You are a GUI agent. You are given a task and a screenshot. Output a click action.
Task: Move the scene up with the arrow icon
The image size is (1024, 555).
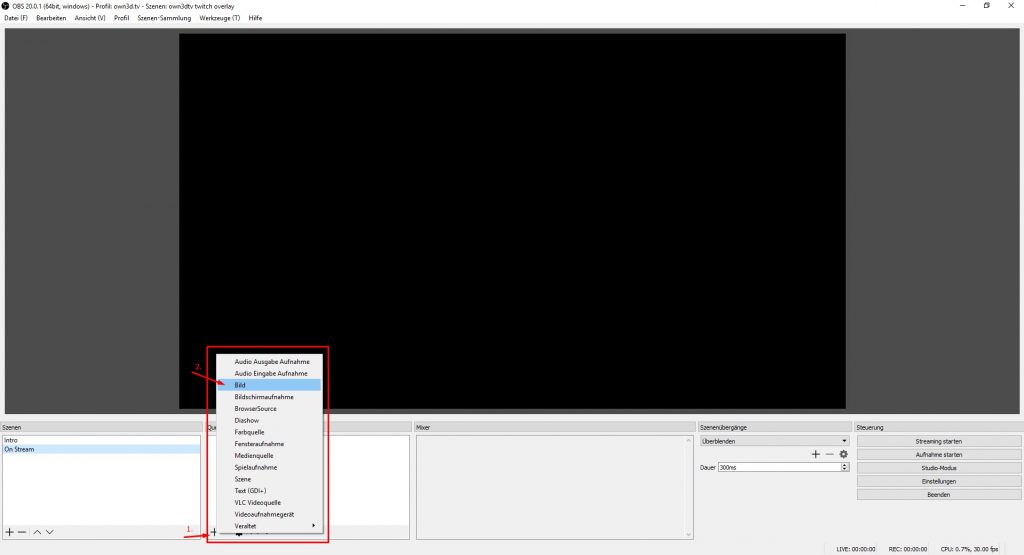point(37,532)
